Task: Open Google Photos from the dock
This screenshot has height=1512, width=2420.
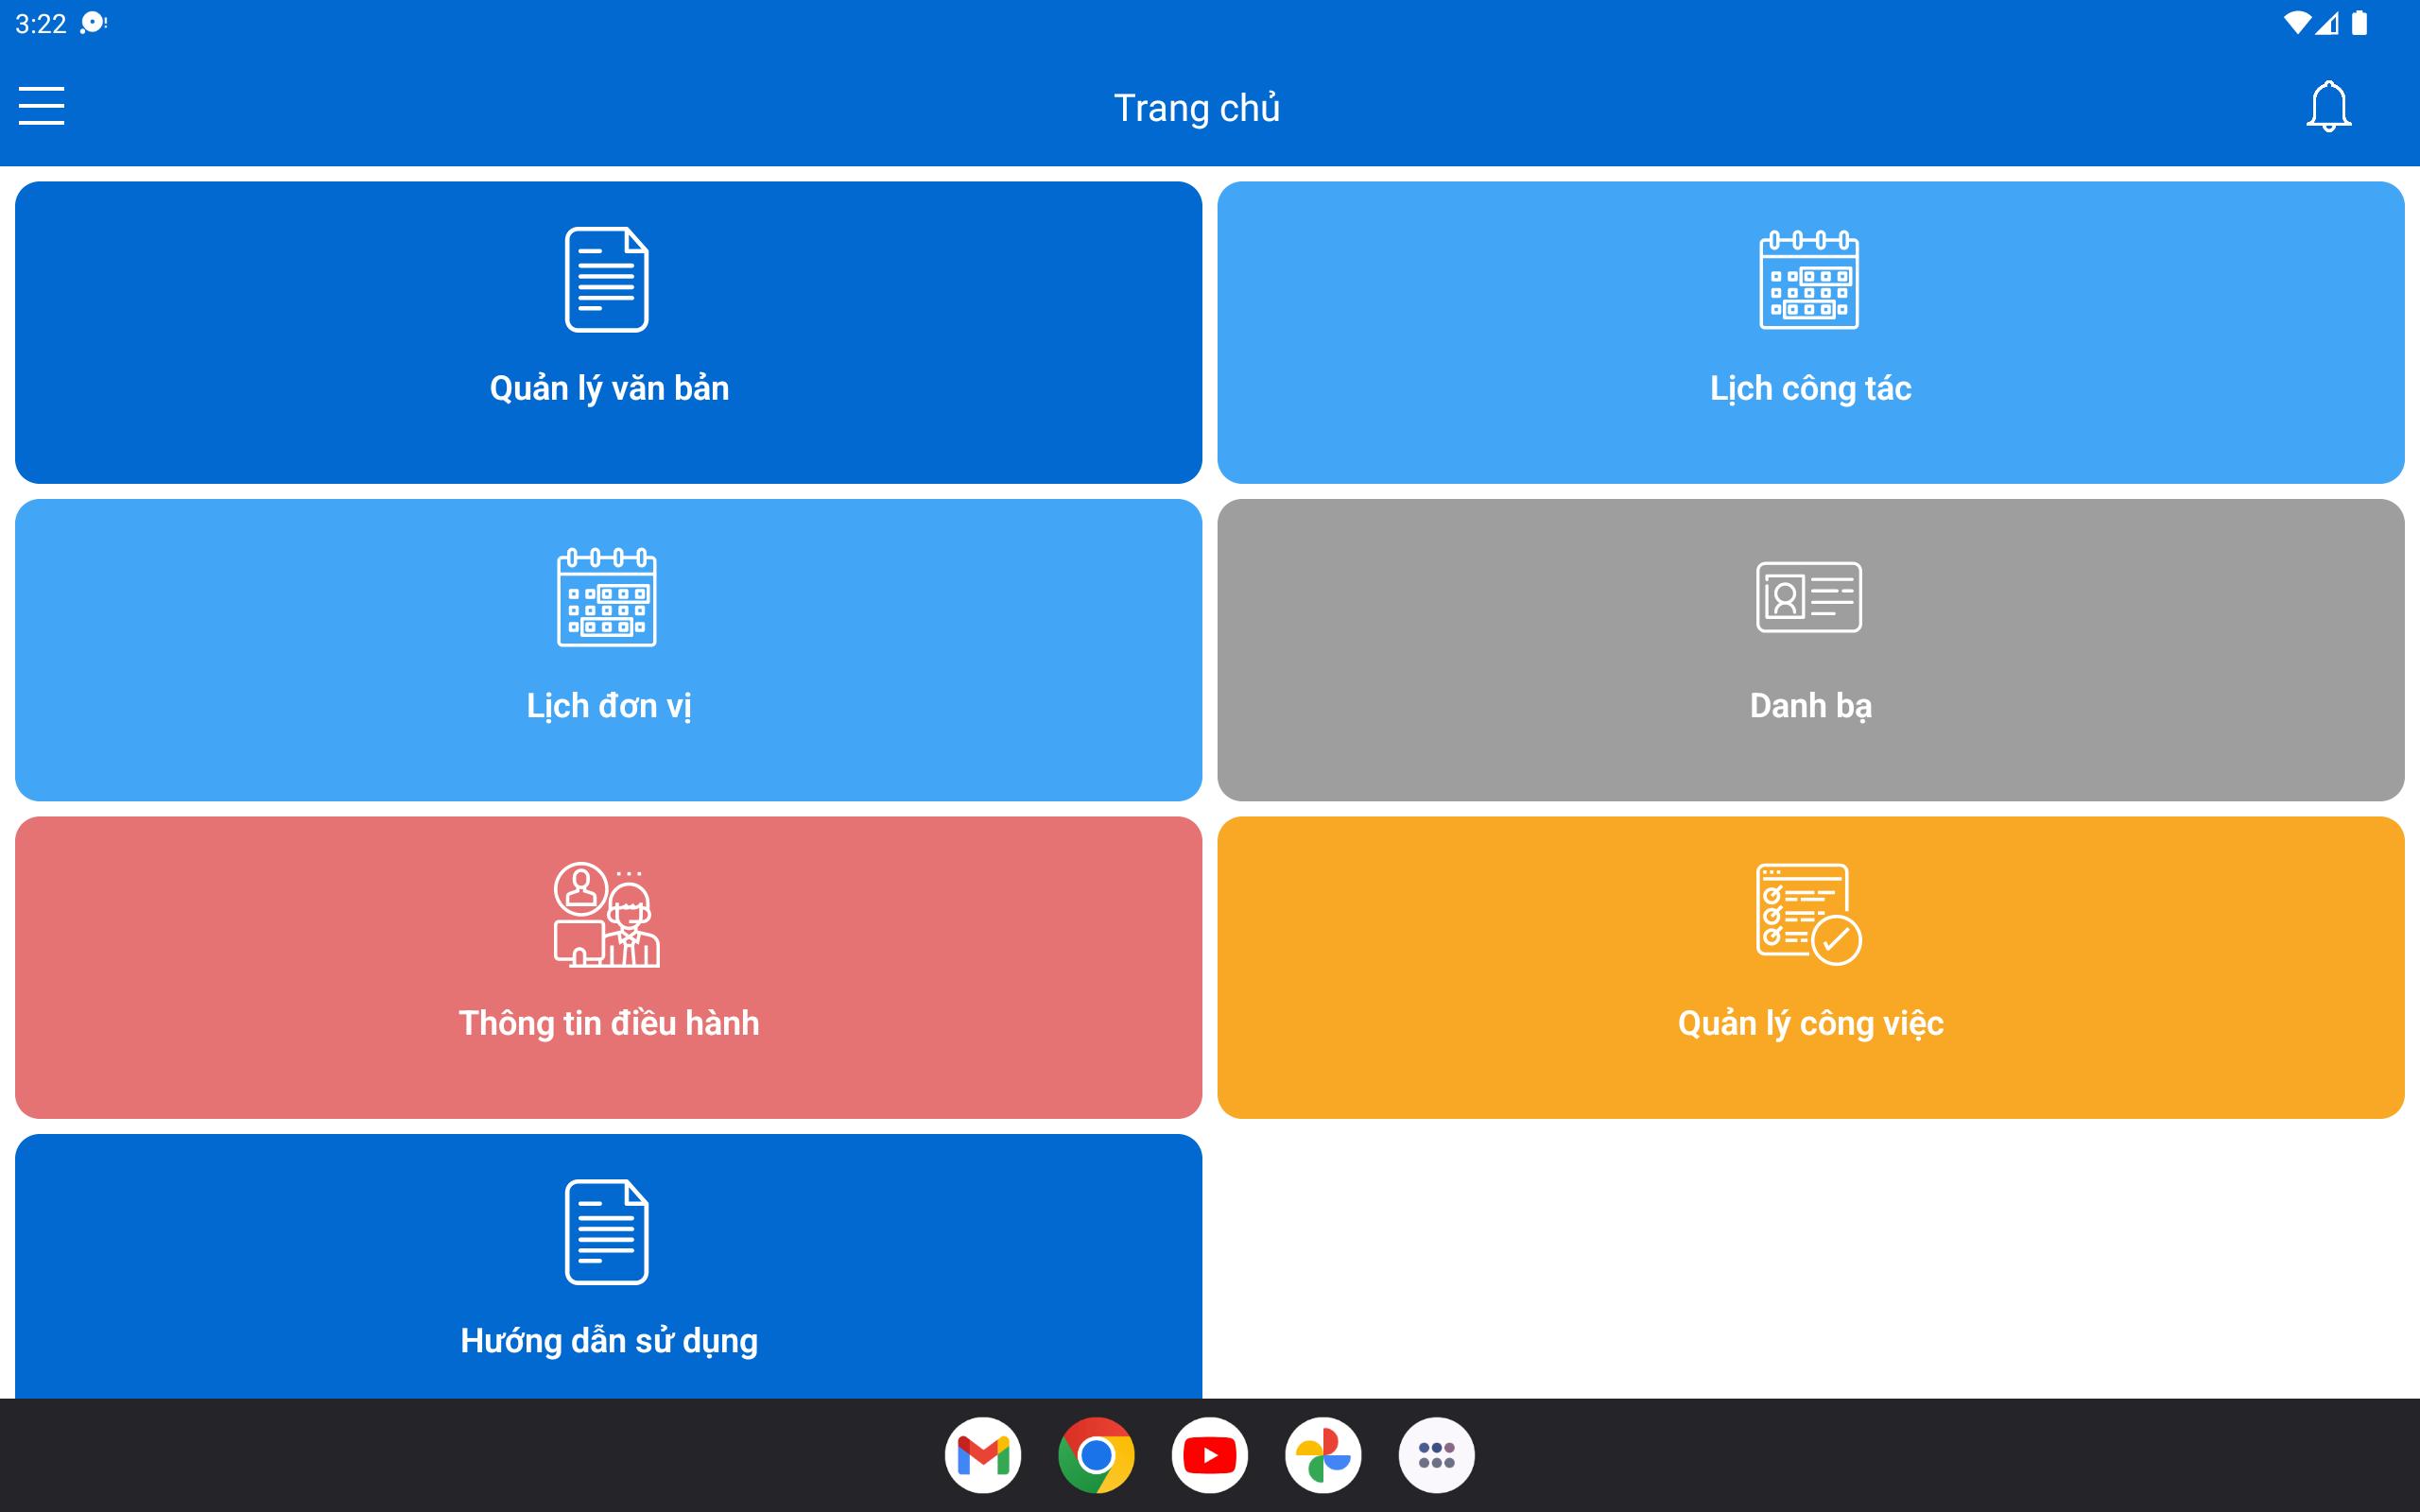Action: pos(1323,1455)
